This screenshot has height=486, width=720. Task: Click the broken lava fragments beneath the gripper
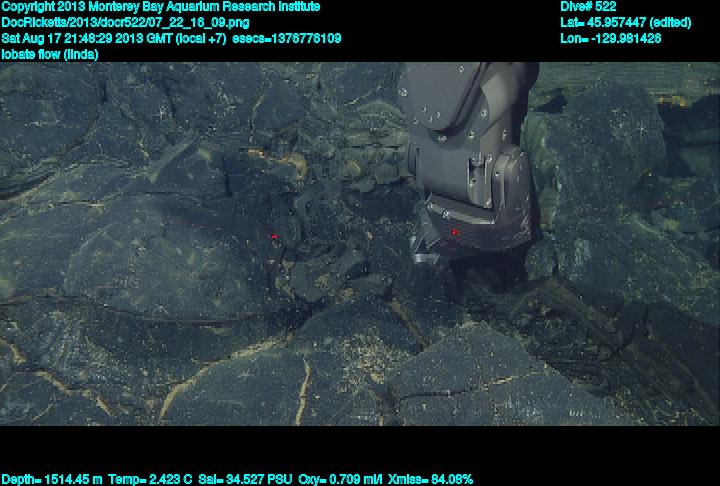[x=350, y=268]
